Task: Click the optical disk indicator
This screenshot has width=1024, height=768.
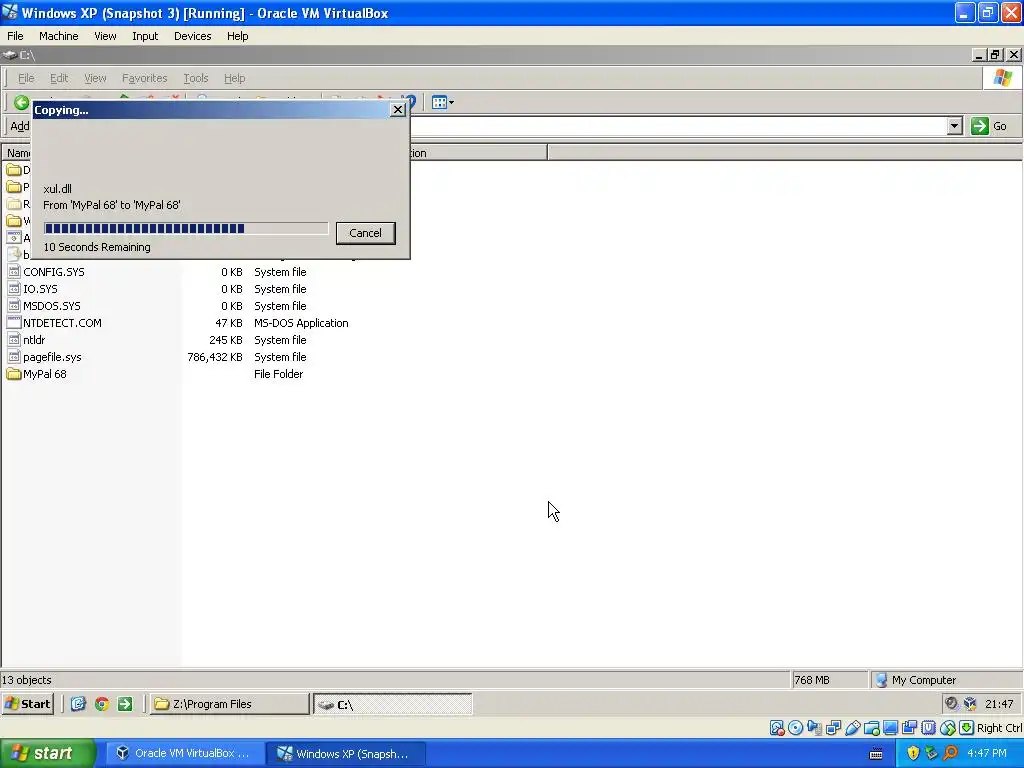Action: (795, 728)
